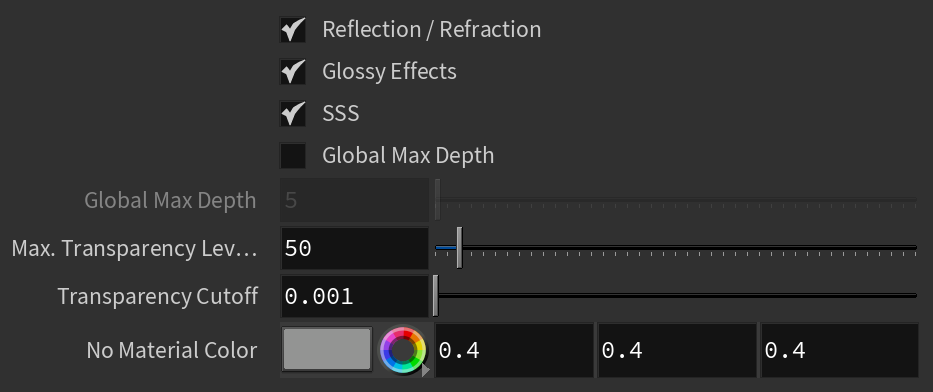Image resolution: width=933 pixels, height=392 pixels.
Task: Click the Transparency Cutoff value field
Action: (355, 296)
